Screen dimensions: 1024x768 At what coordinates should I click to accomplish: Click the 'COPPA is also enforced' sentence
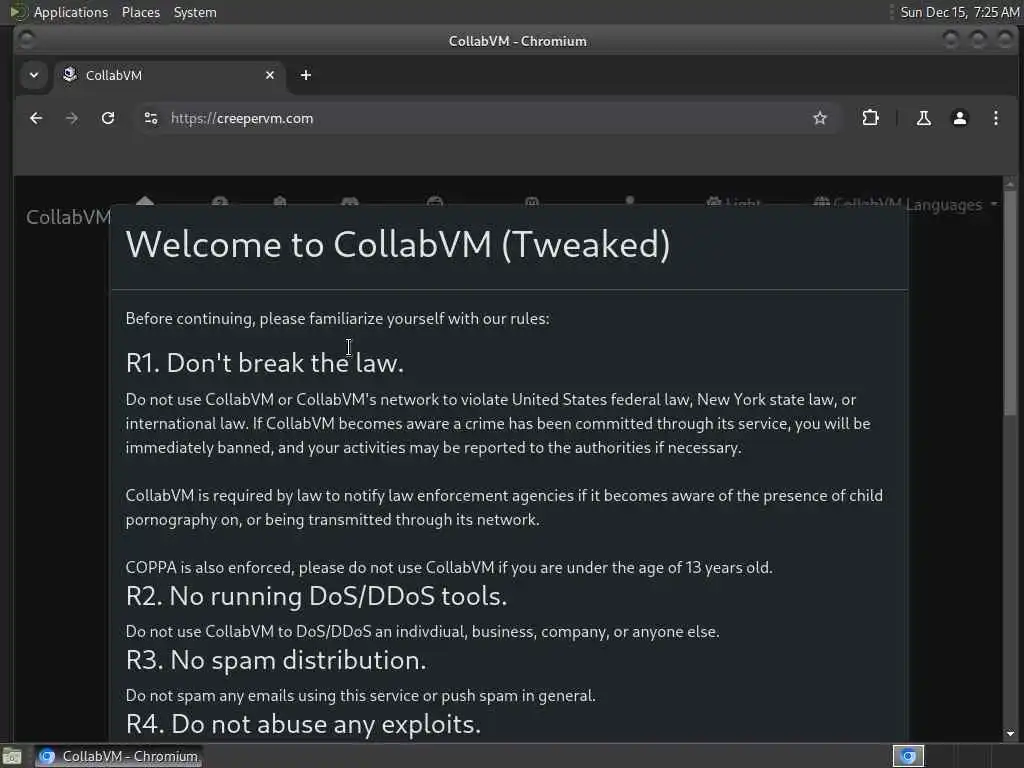point(449,568)
